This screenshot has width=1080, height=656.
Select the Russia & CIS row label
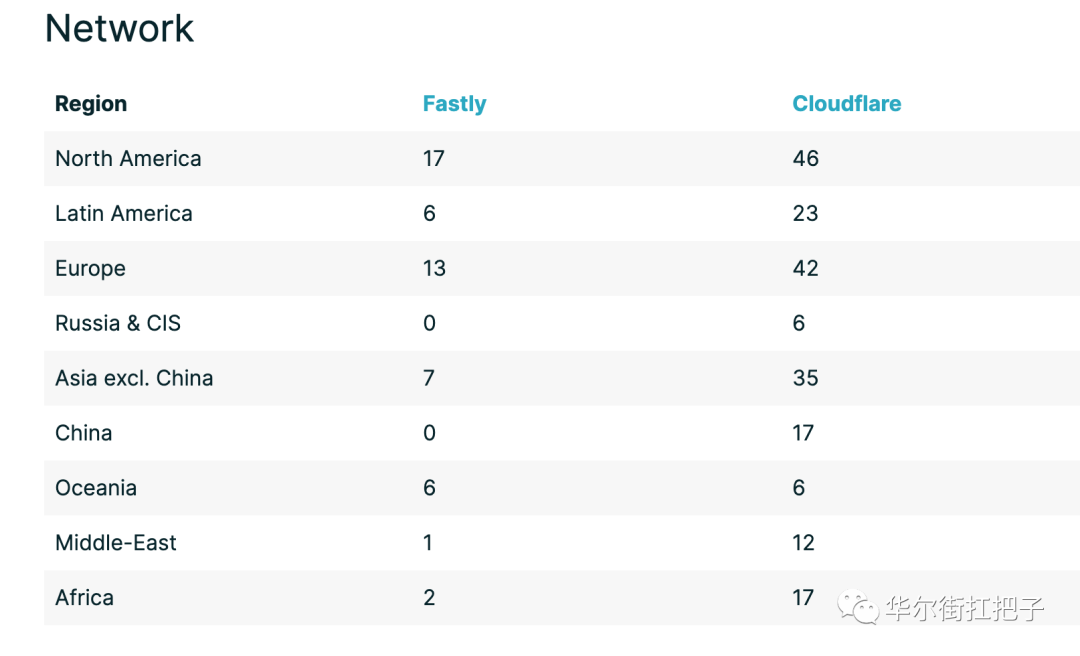[118, 323]
